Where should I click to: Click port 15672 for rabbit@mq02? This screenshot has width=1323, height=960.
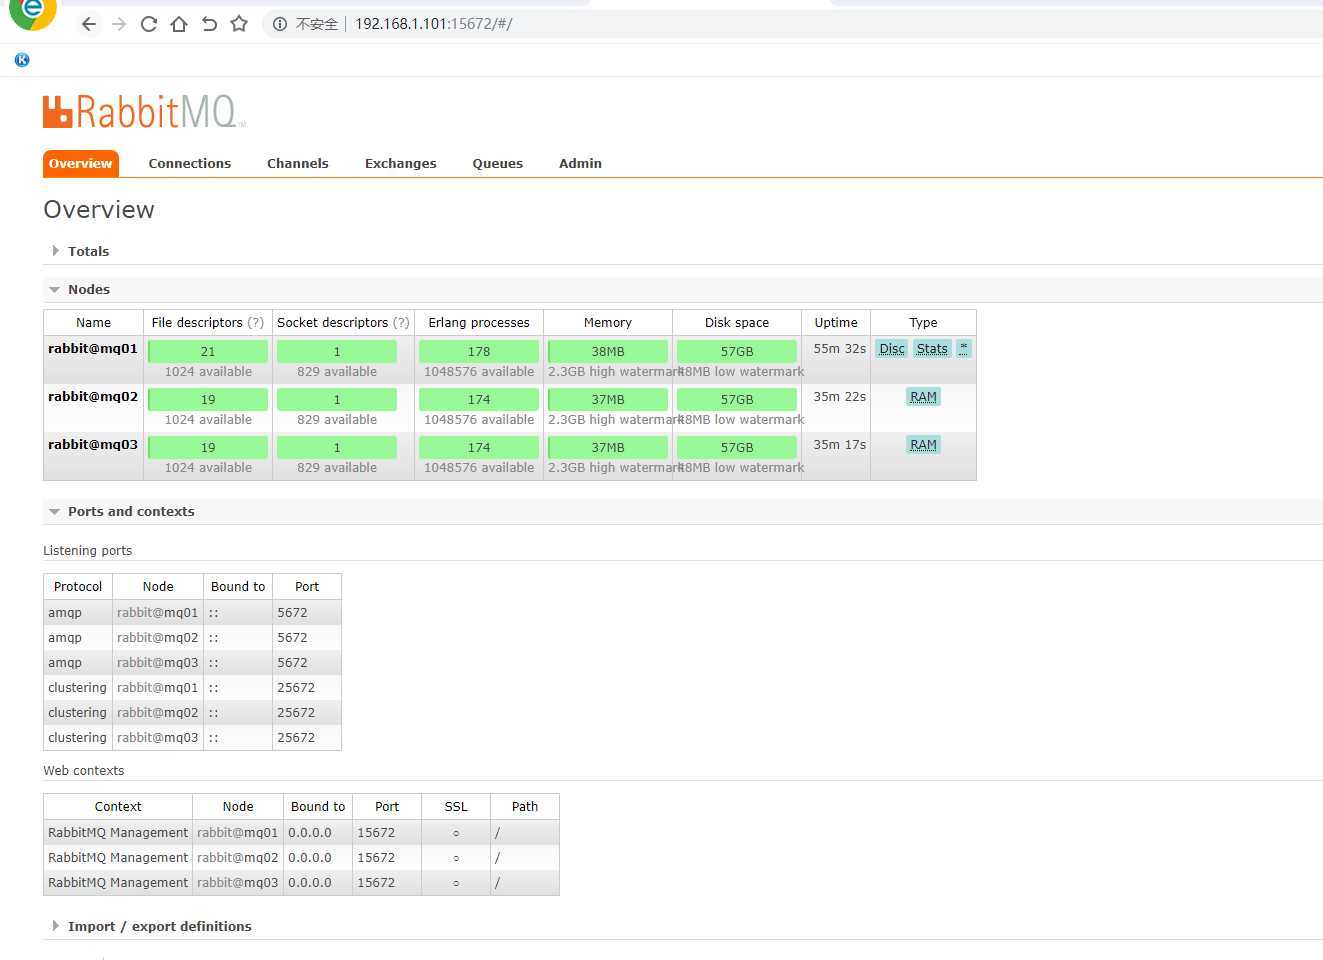point(376,857)
